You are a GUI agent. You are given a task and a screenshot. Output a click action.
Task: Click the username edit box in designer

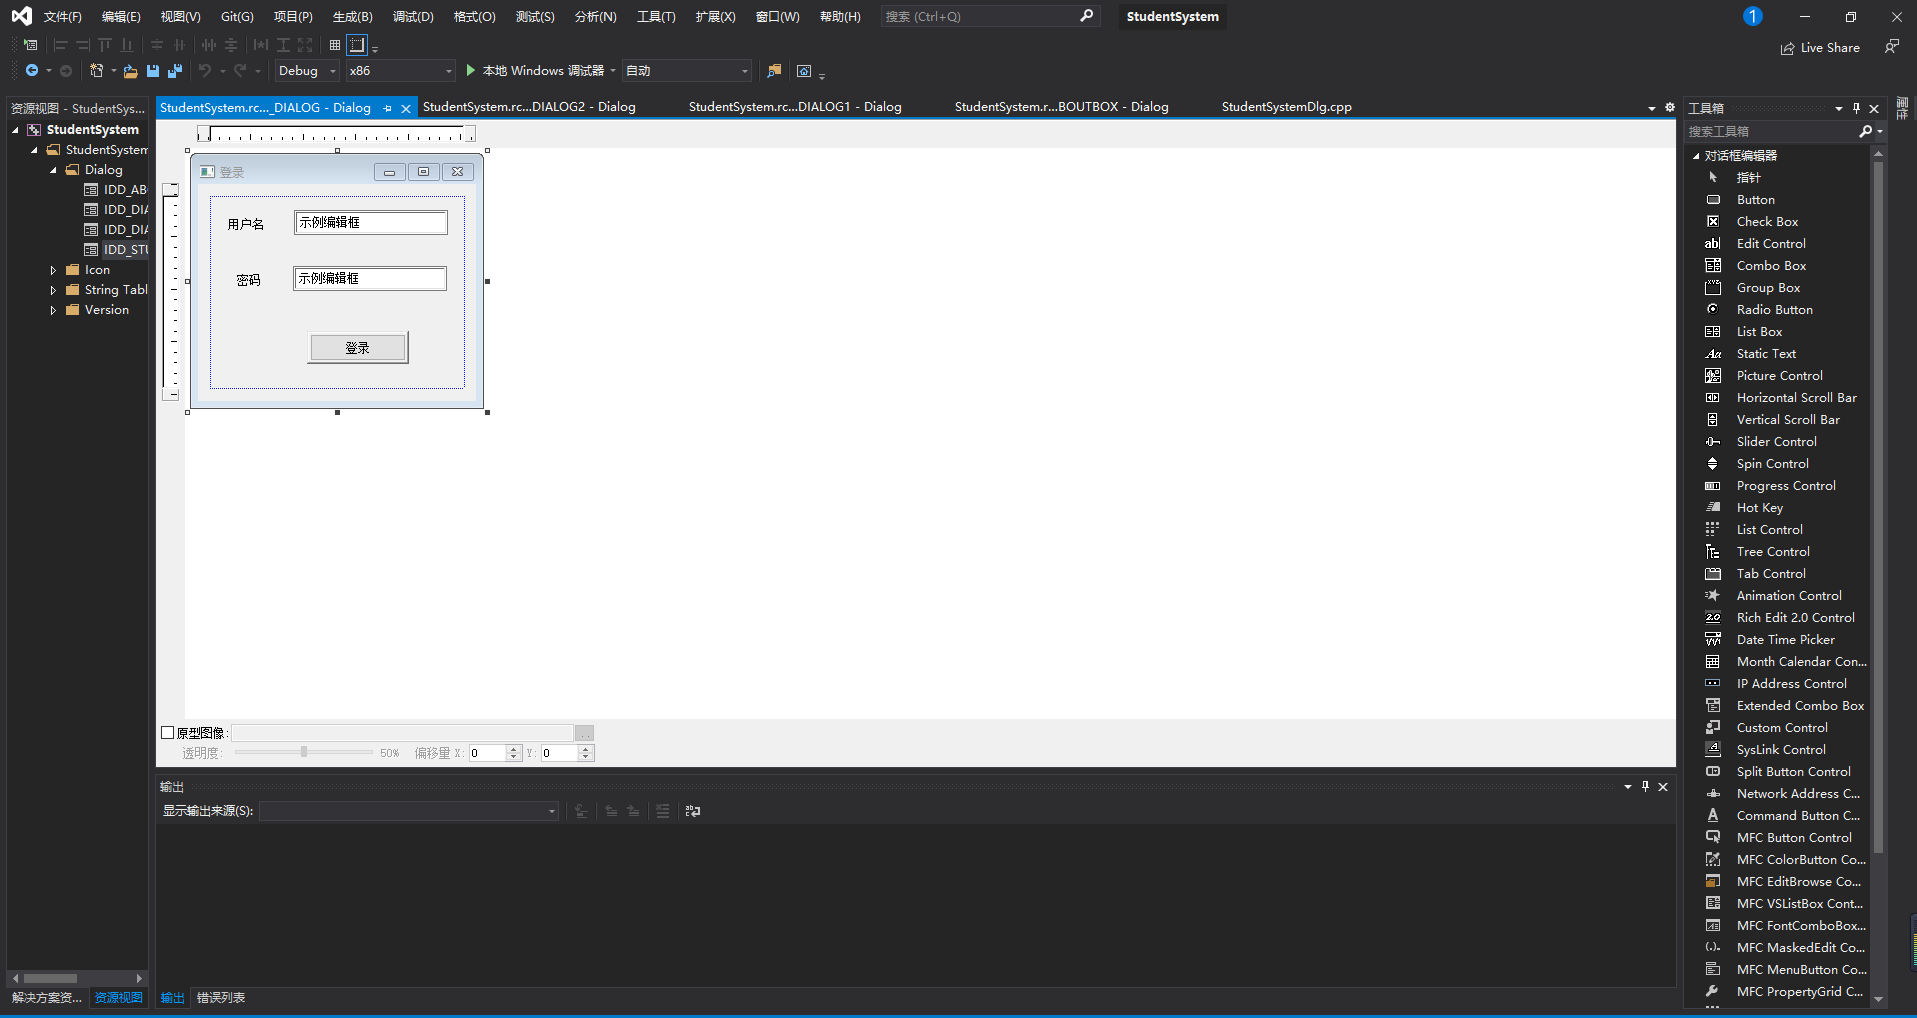click(371, 223)
